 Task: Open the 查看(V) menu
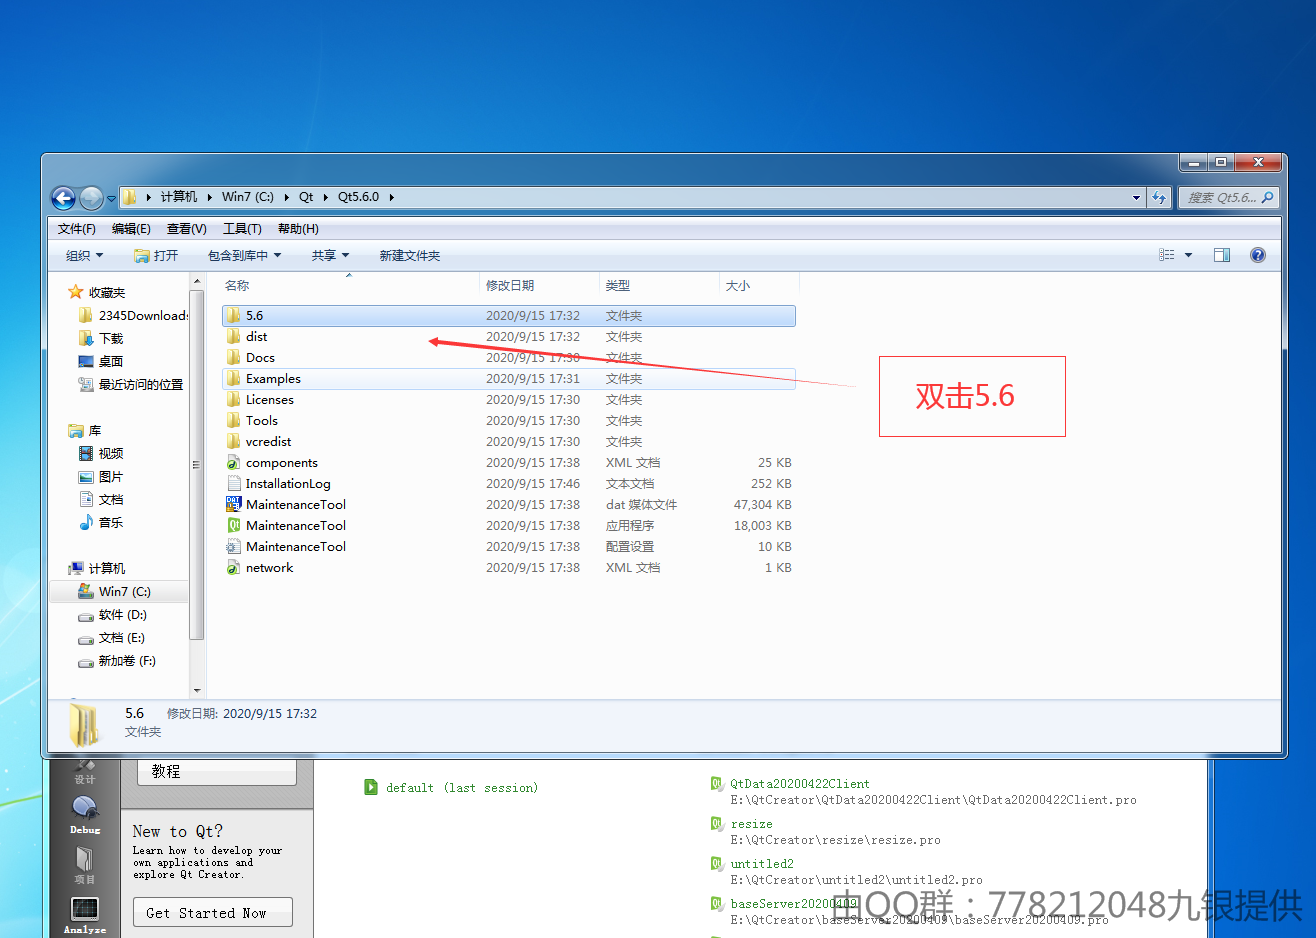coord(186,229)
